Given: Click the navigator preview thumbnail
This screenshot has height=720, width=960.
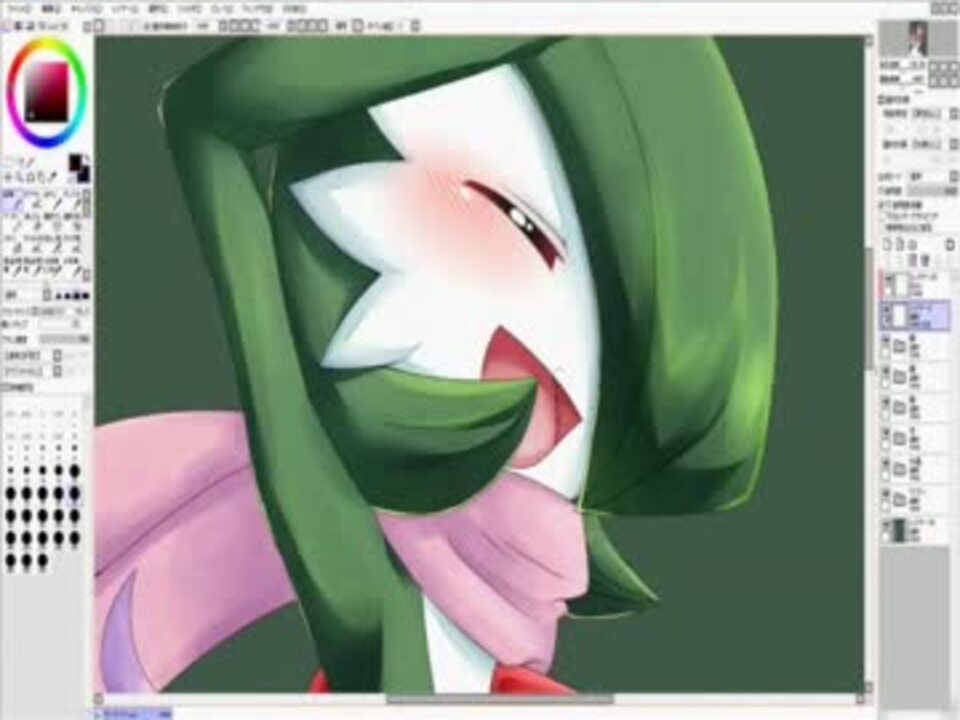Looking at the screenshot, I should 918,39.
